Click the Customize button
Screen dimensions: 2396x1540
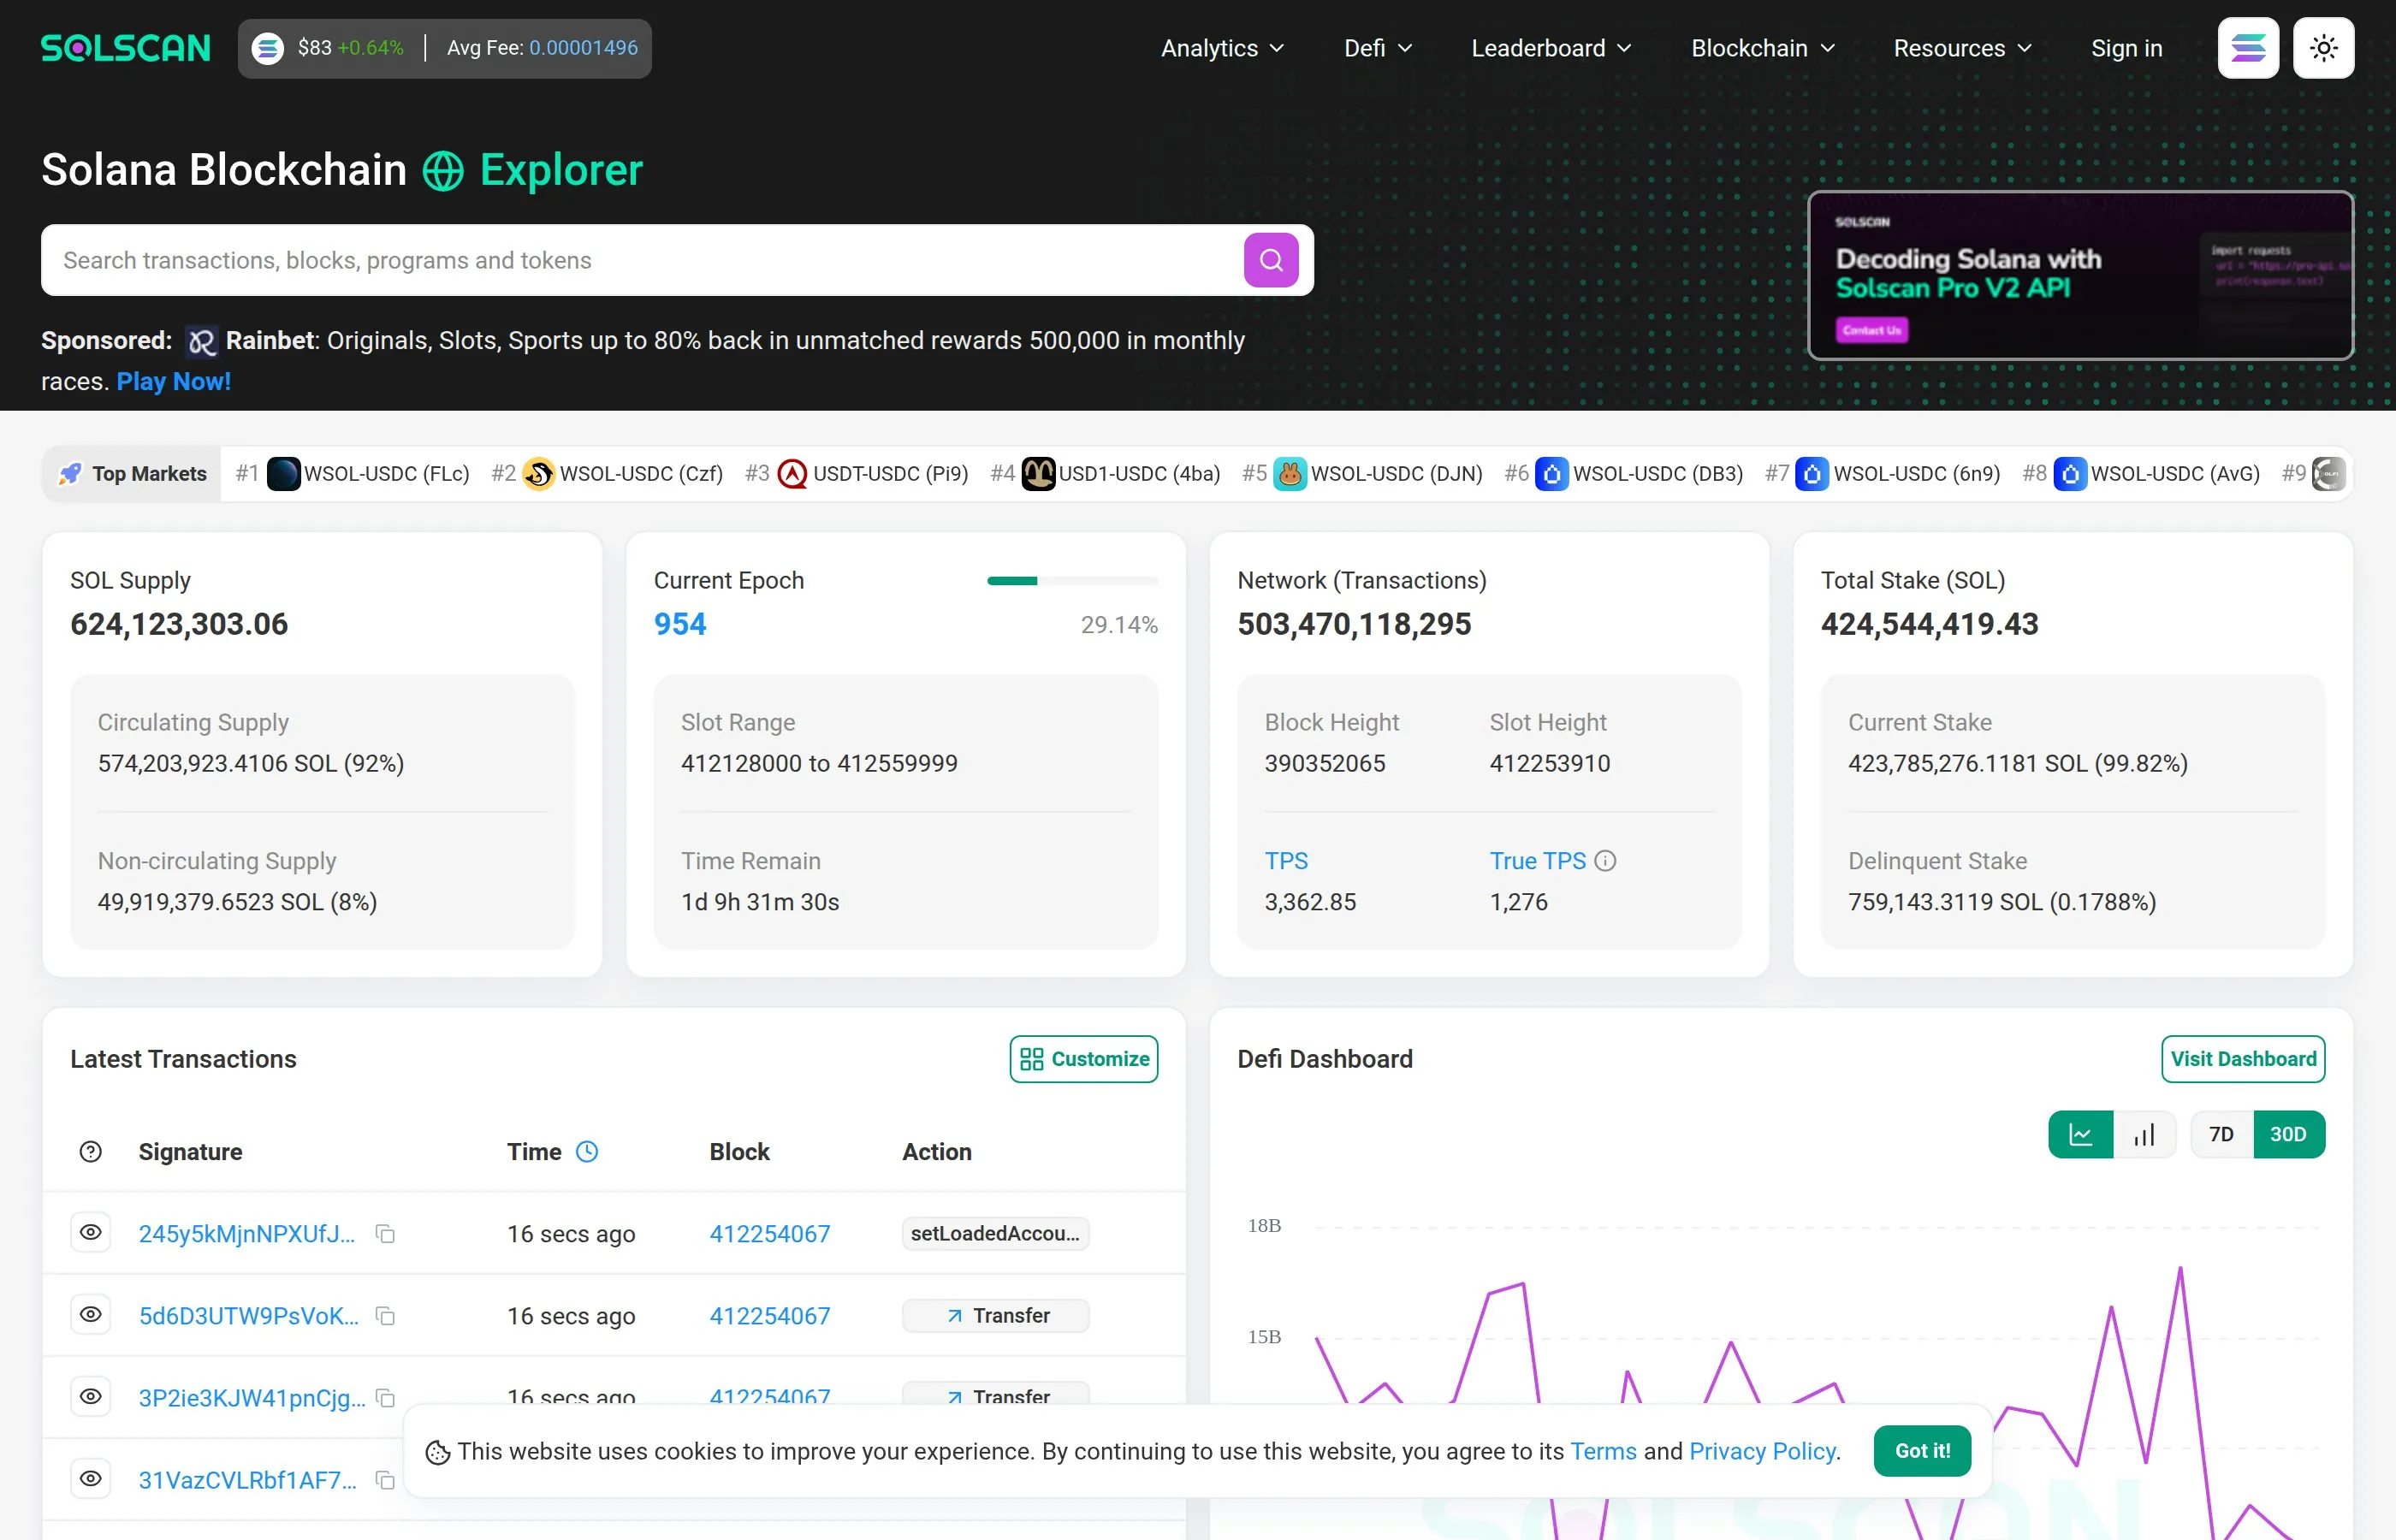pyautogui.click(x=1084, y=1059)
